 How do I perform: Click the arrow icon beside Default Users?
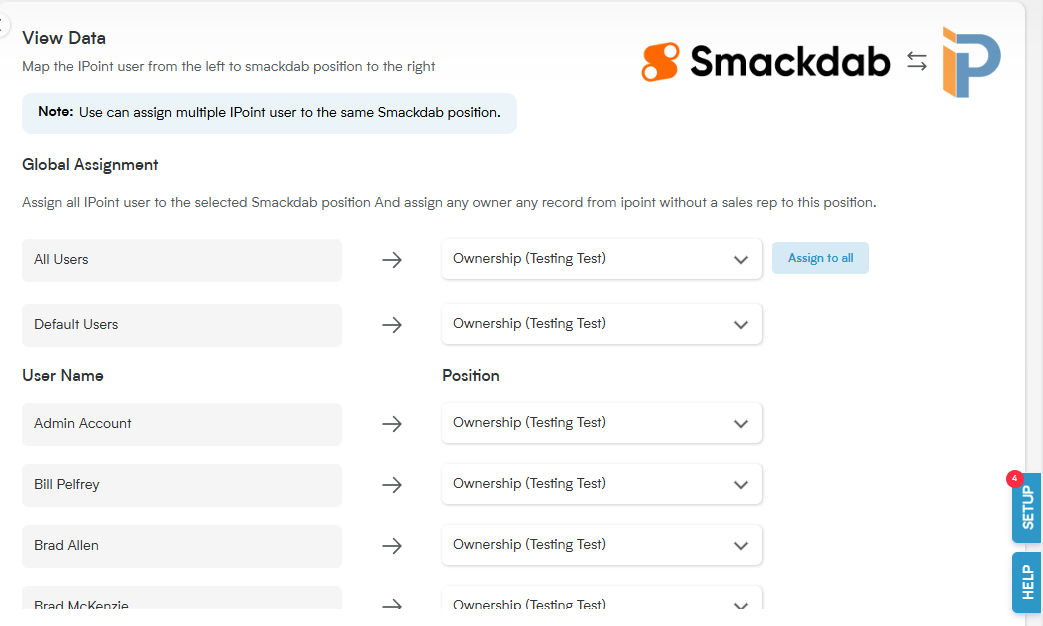click(392, 325)
